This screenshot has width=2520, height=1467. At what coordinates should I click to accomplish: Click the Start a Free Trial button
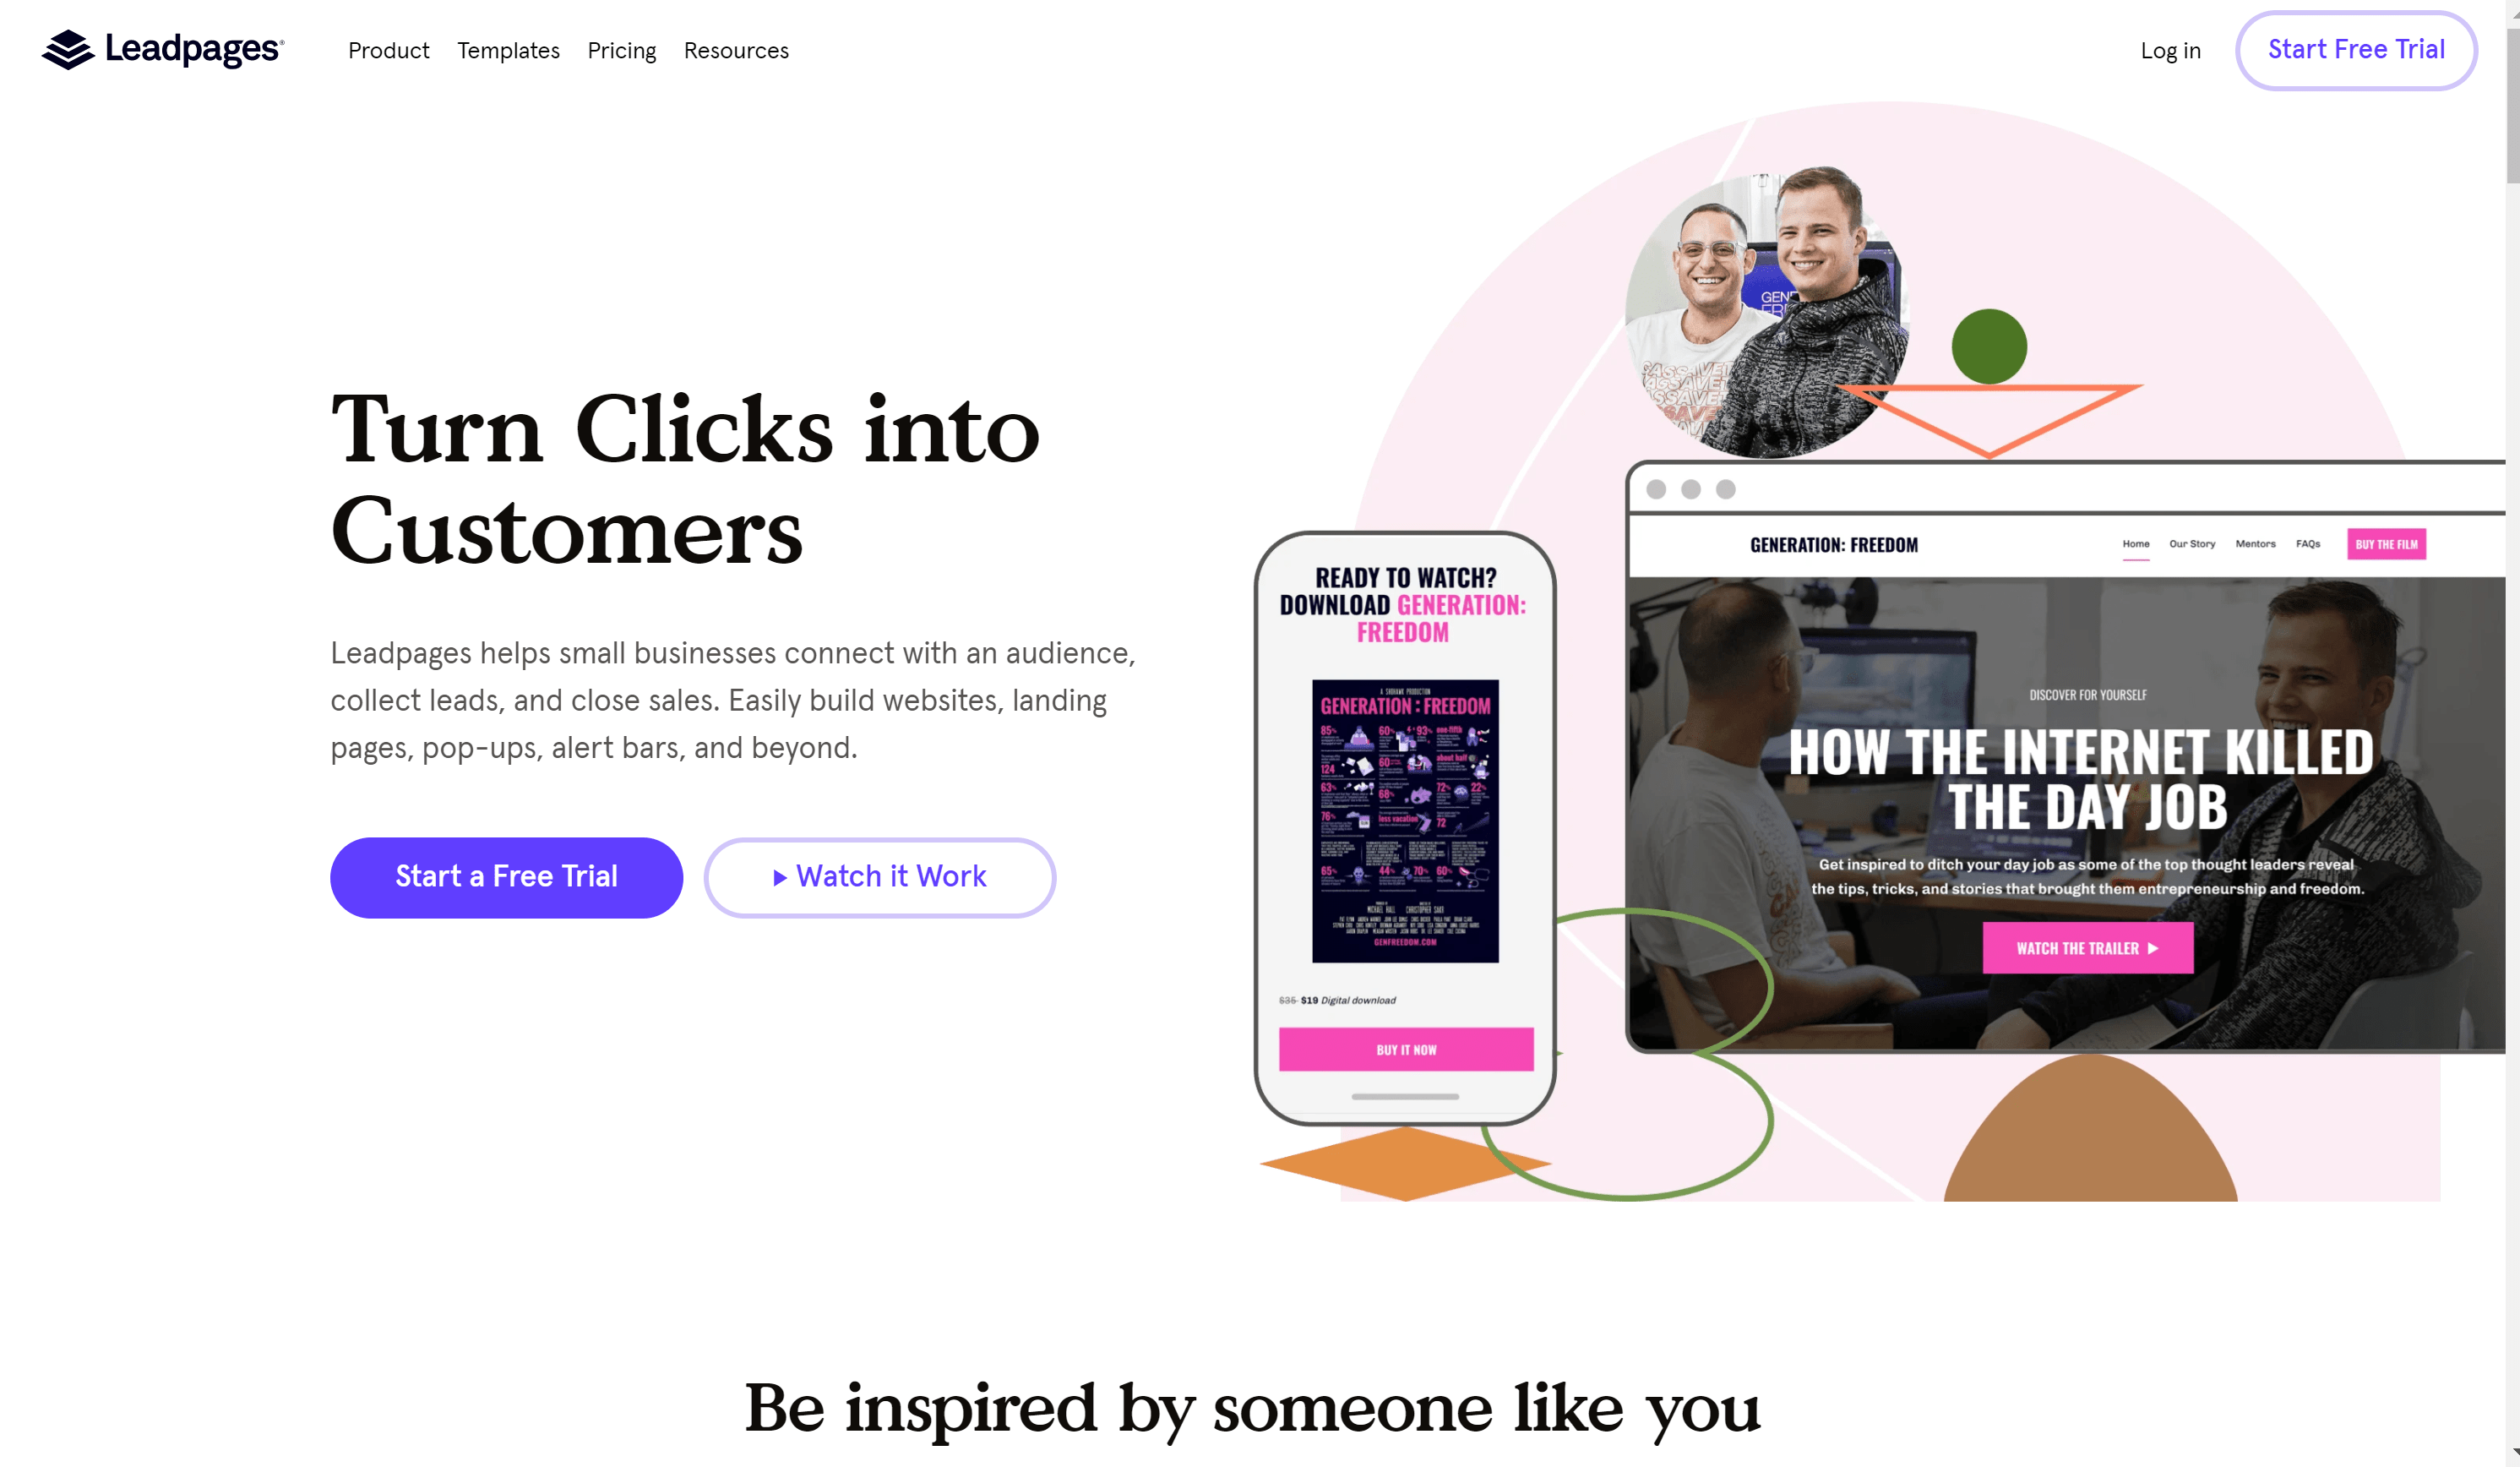[x=506, y=875]
